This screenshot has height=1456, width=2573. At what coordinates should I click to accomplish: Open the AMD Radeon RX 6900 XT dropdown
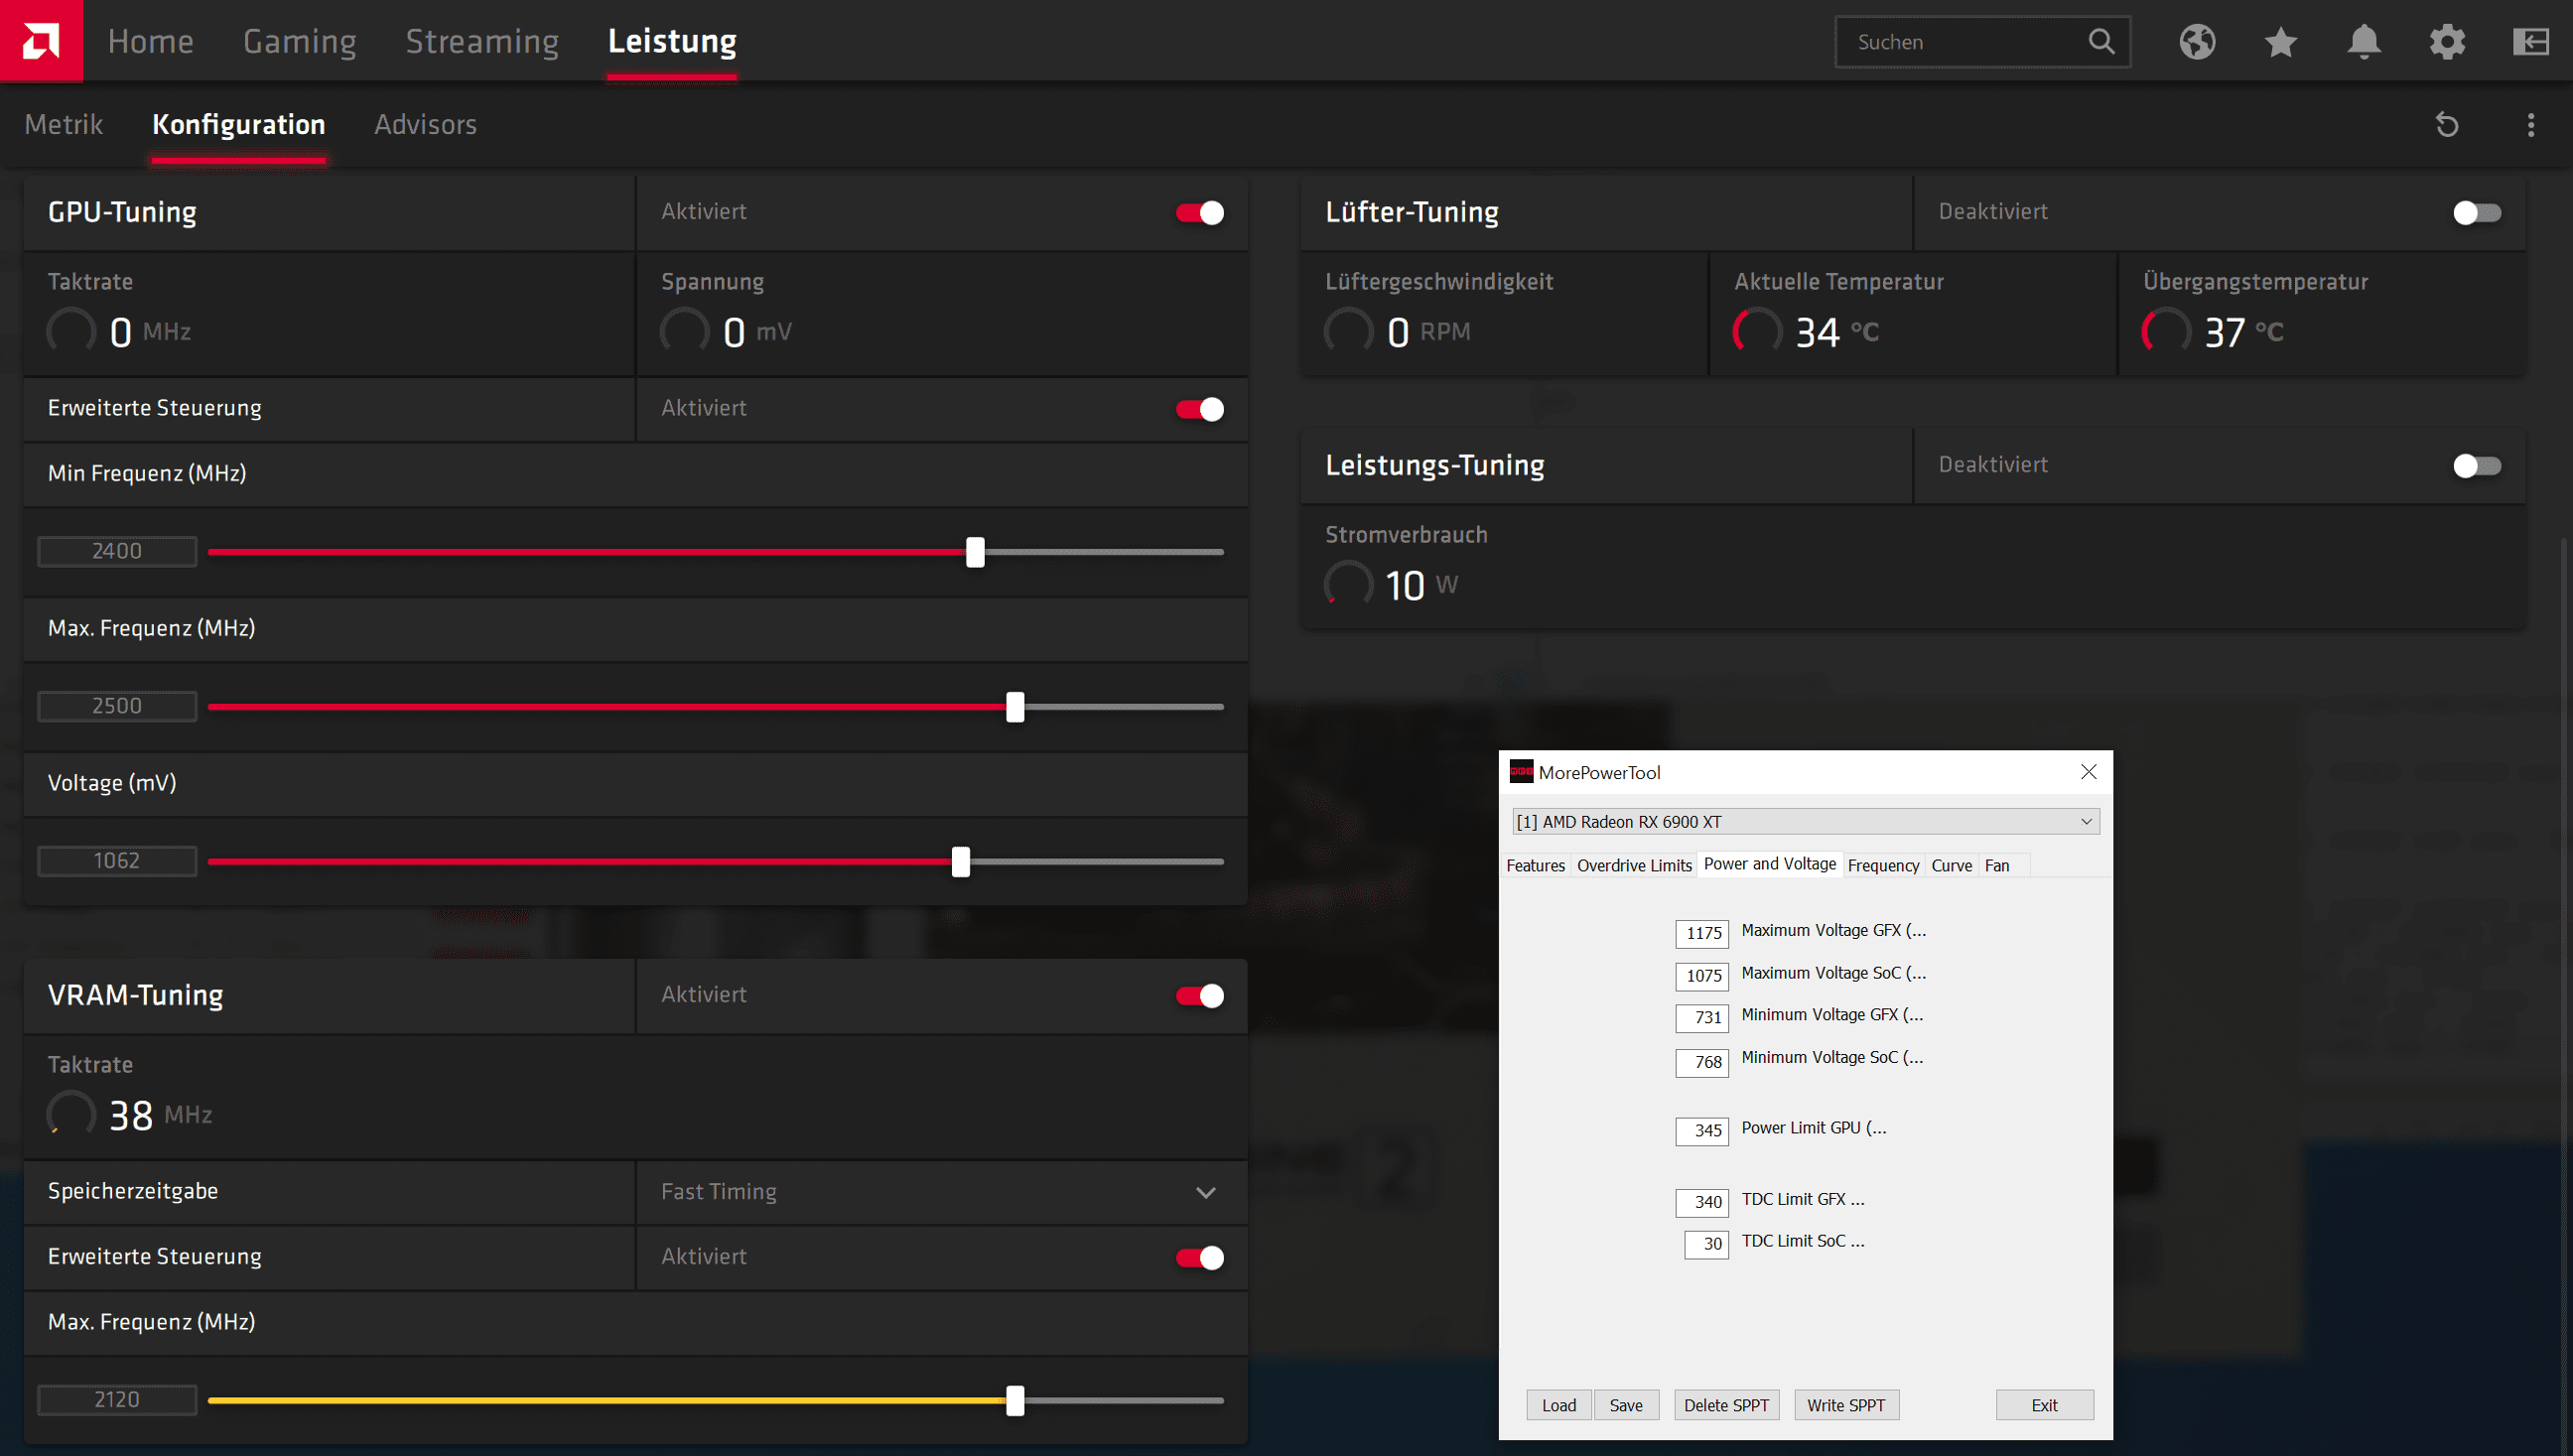pos(1805,822)
